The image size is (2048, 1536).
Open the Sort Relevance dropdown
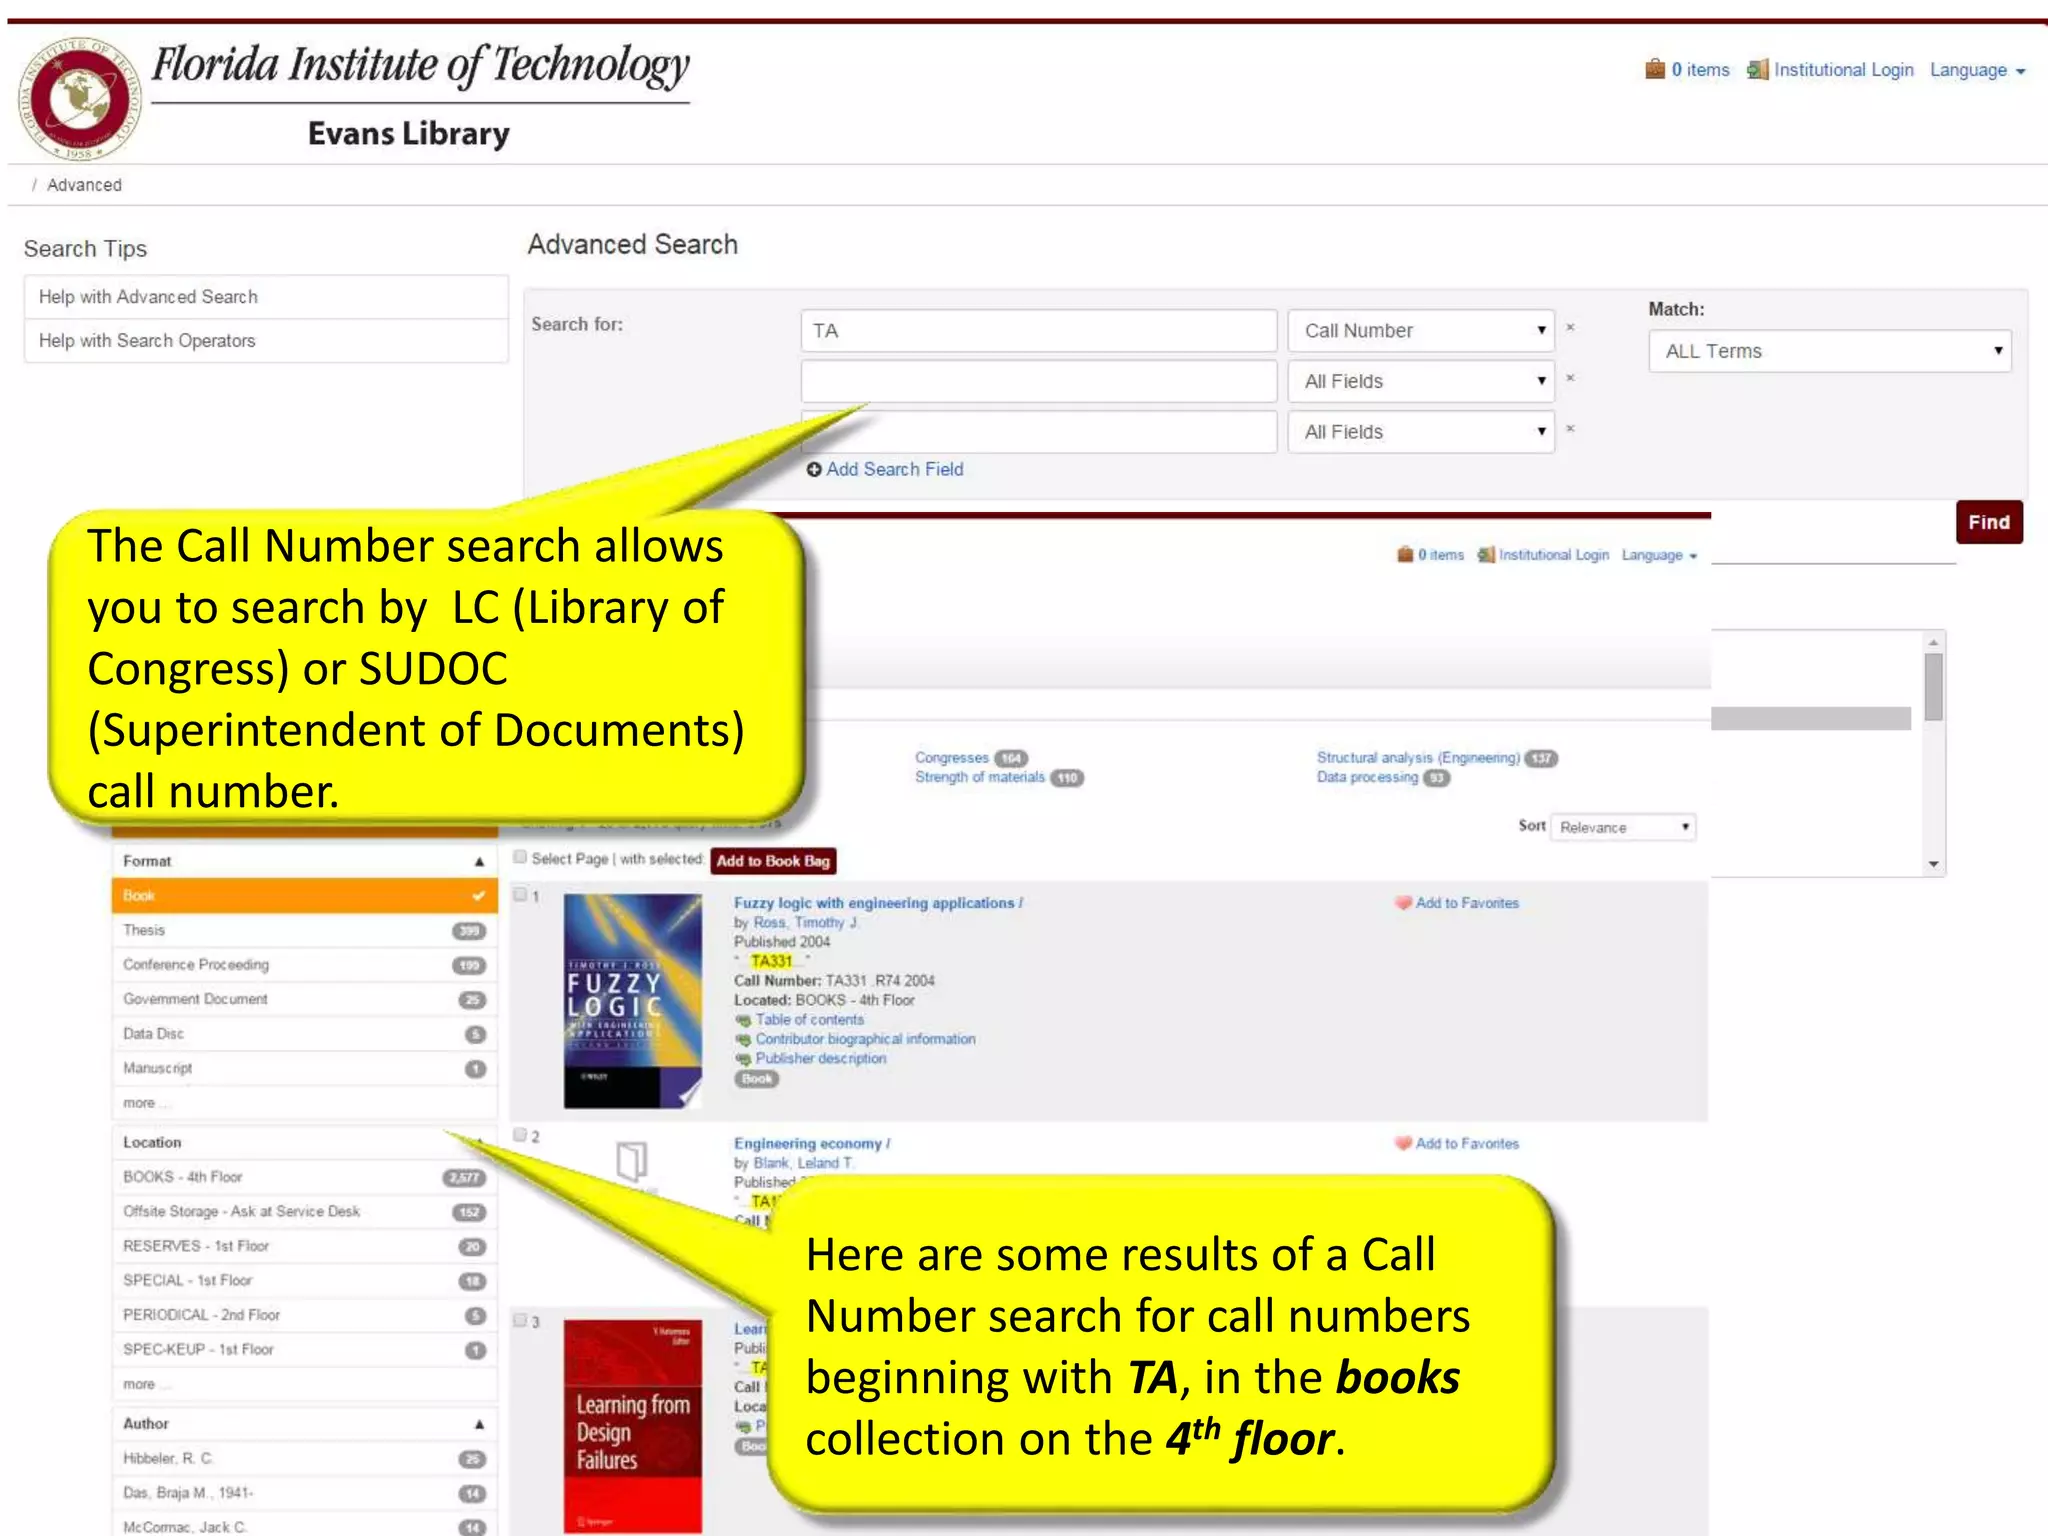point(1622,827)
